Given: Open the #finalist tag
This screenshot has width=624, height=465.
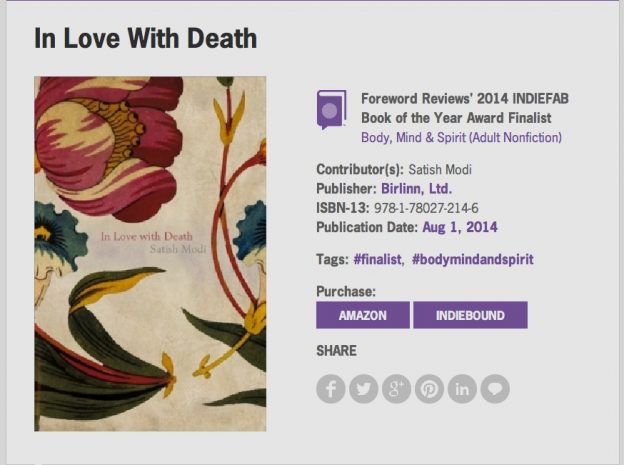Looking at the screenshot, I should pos(377,260).
